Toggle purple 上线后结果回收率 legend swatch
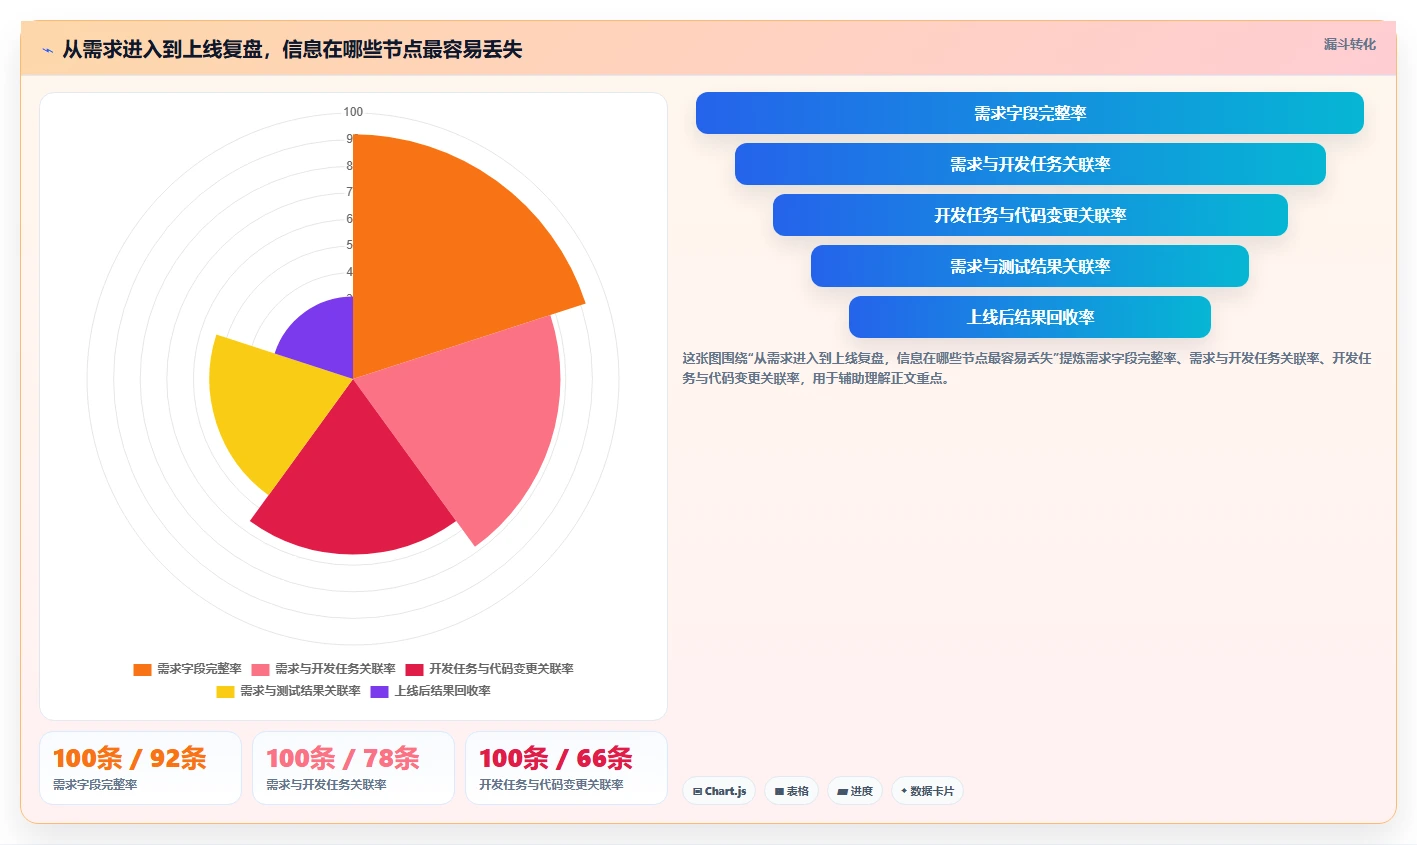The height and width of the screenshot is (845, 1417). coord(379,691)
